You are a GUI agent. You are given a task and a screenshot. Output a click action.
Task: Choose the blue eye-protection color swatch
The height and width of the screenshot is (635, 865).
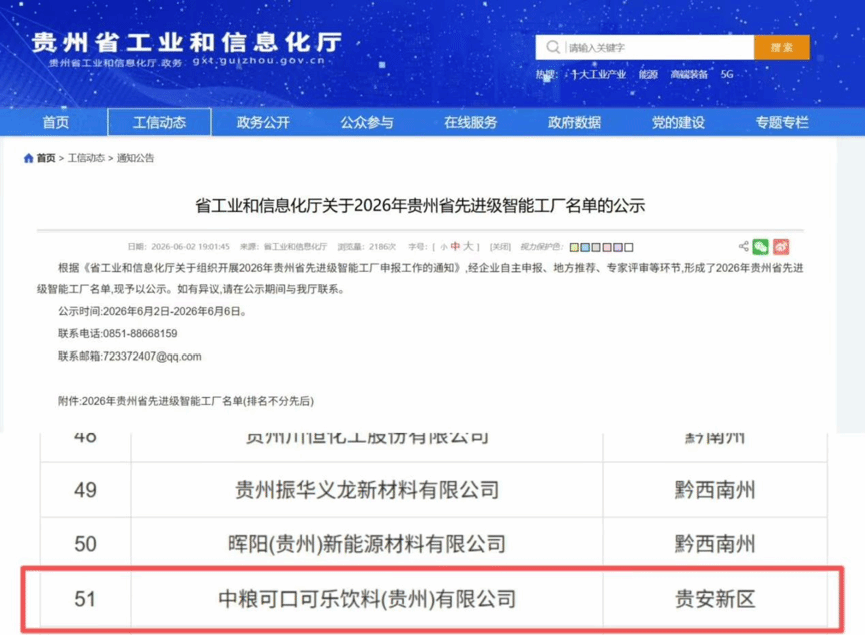click(x=585, y=247)
